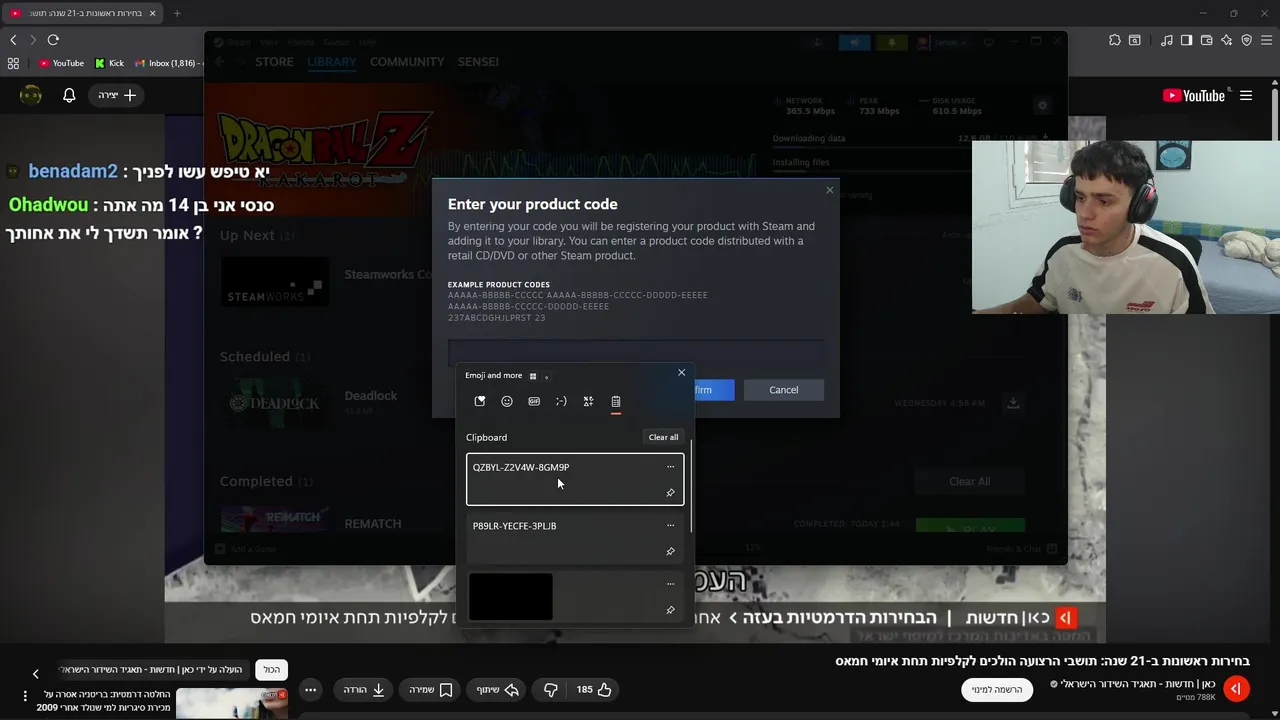Toggle the browser sidebar panel icon
Viewport: 1280px width, 720px height.
pyautogui.click(x=1186, y=40)
